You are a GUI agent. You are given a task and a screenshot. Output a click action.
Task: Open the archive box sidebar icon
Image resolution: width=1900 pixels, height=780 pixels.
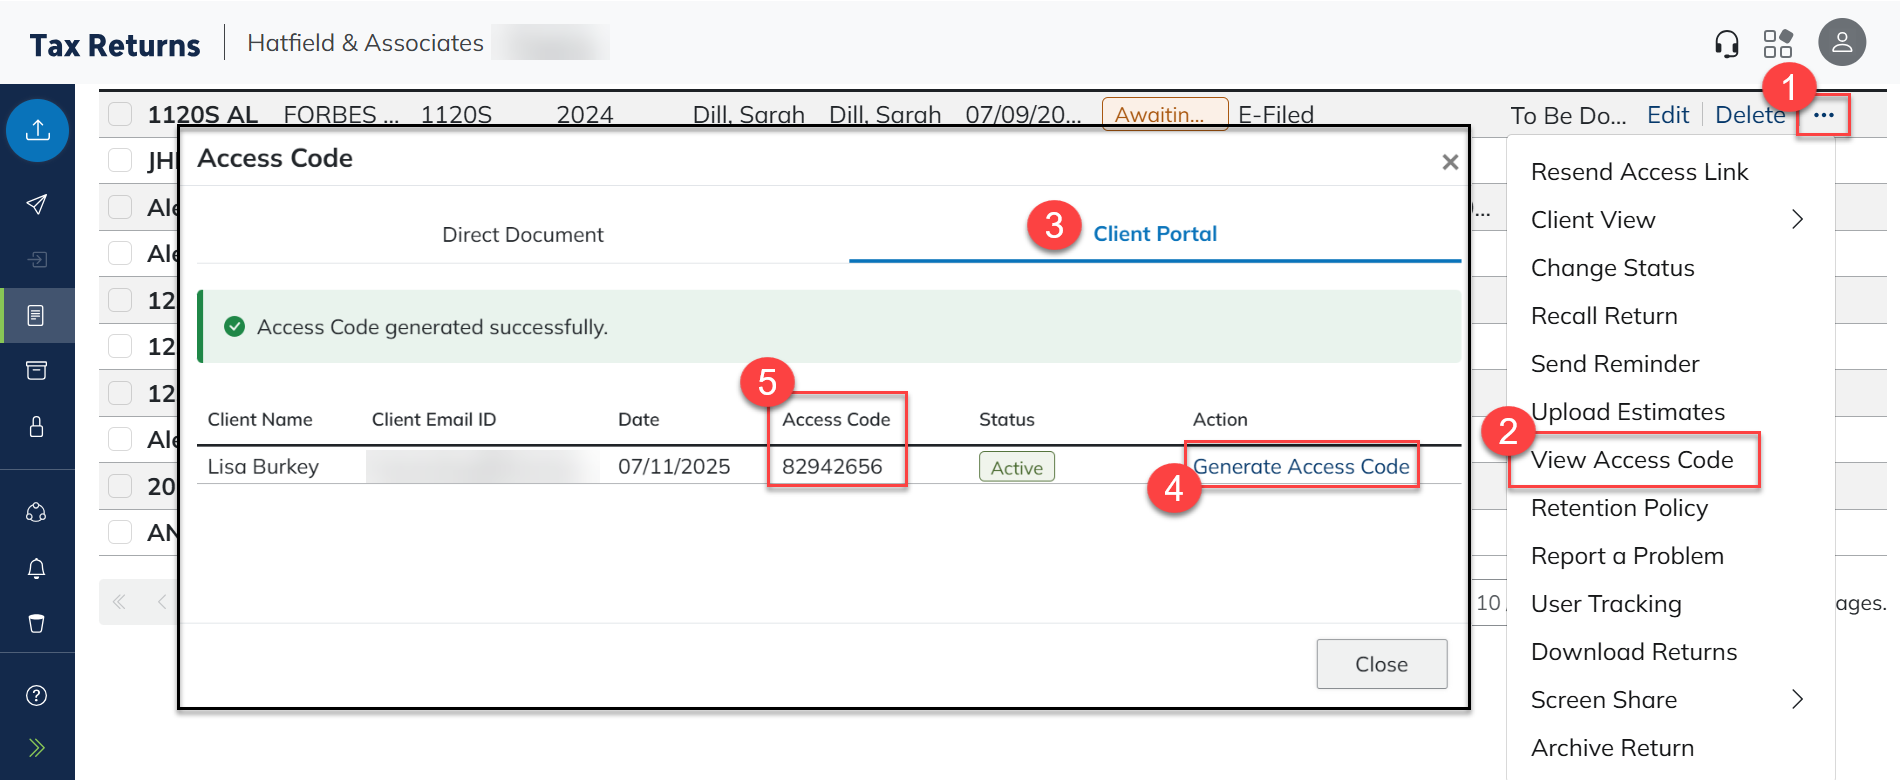pyautogui.click(x=37, y=371)
